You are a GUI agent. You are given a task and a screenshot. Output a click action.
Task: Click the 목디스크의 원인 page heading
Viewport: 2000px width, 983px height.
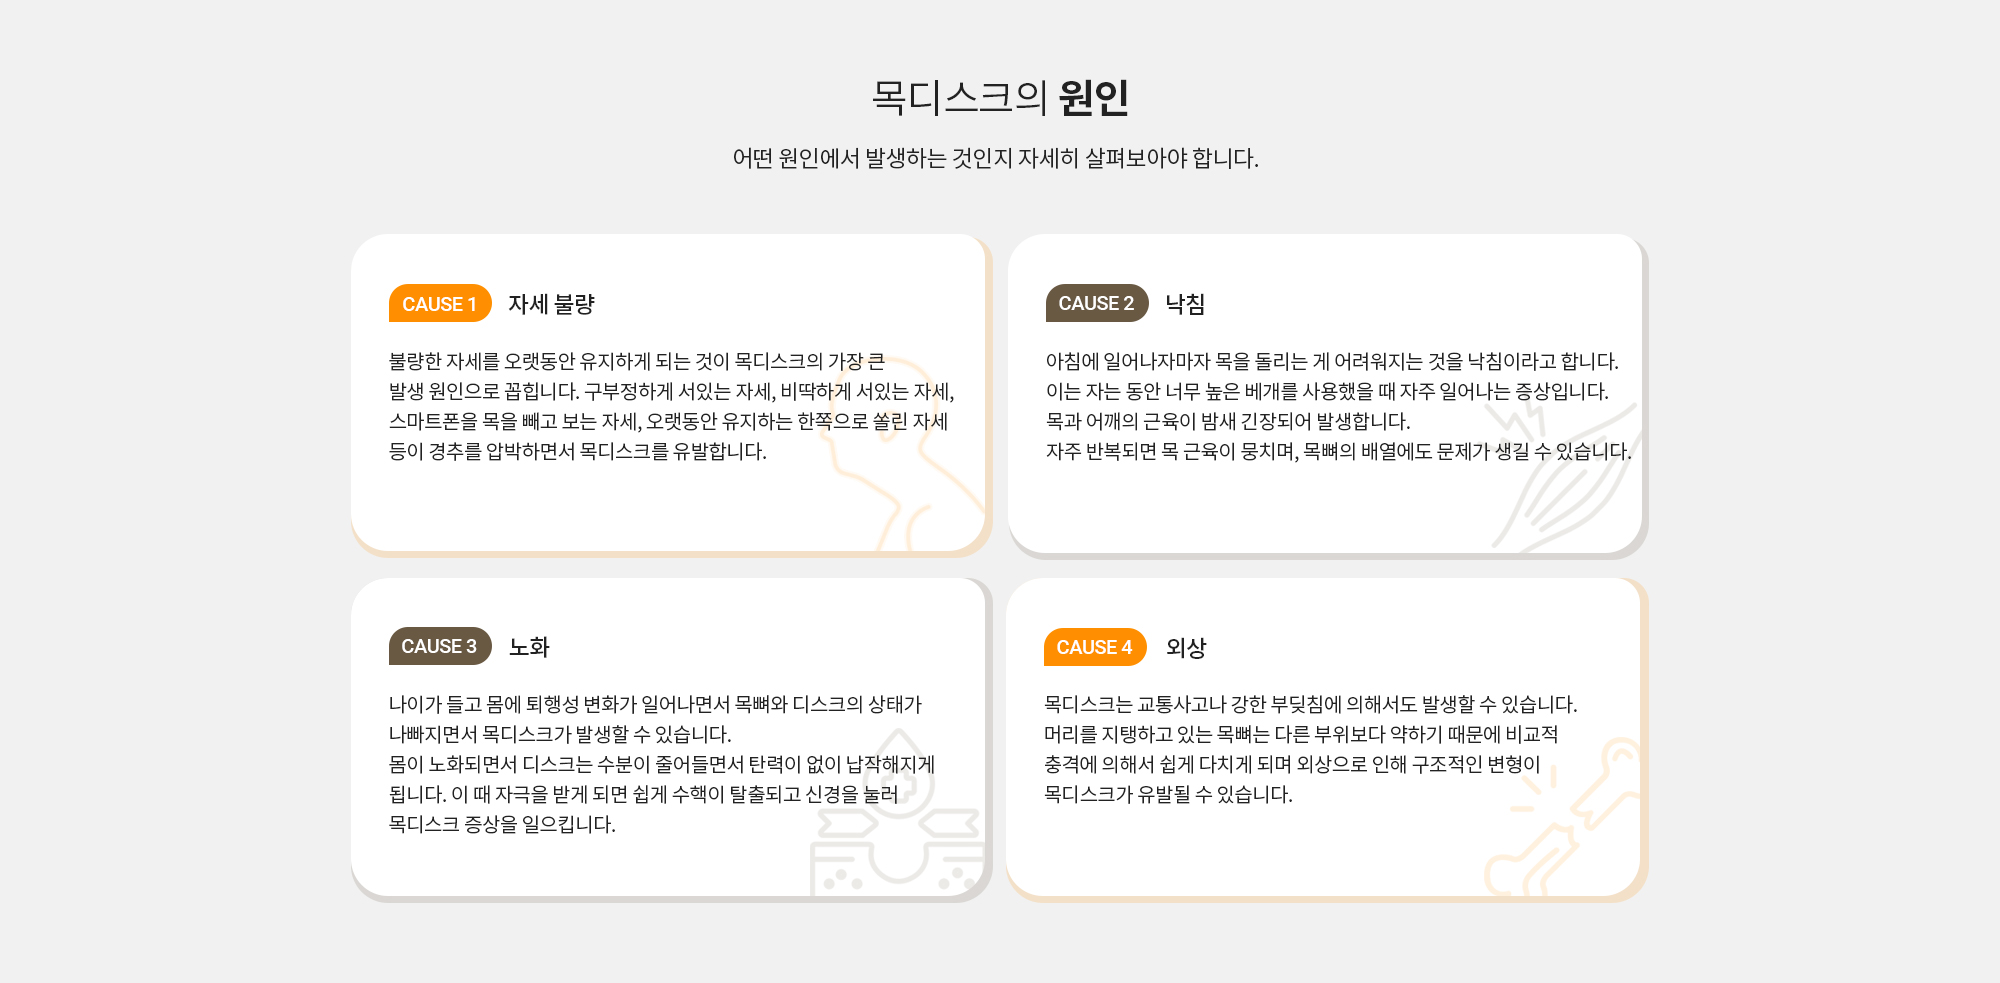coord(1000,97)
